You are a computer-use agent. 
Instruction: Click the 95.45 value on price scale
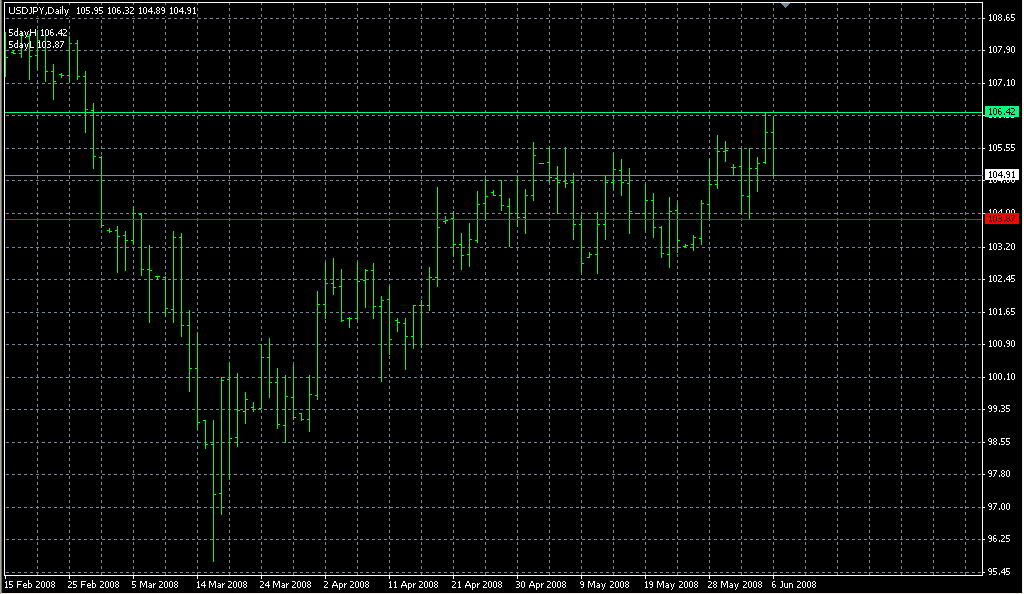(x=1001, y=572)
